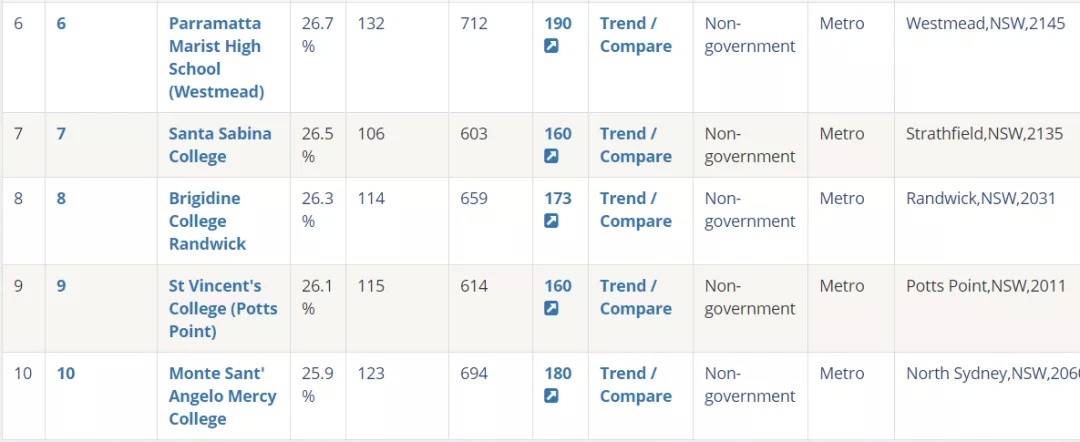Click the 173 entries number link
The image size is (1080, 442).
(x=558, y=198)
